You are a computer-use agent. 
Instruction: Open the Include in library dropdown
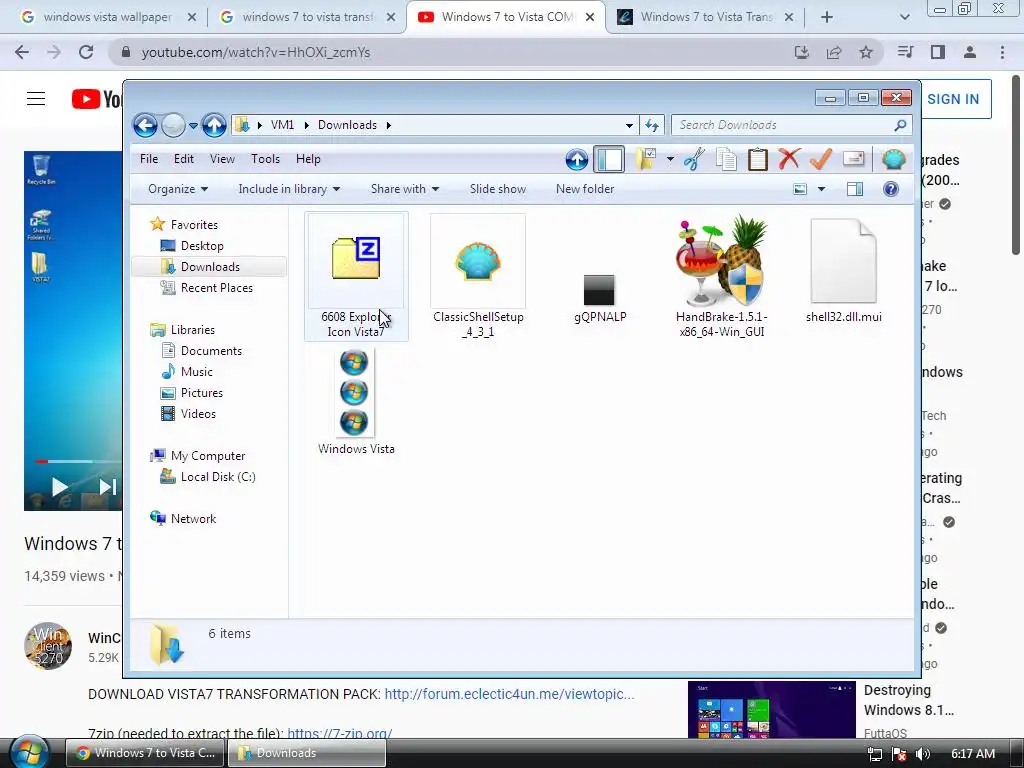289,189
